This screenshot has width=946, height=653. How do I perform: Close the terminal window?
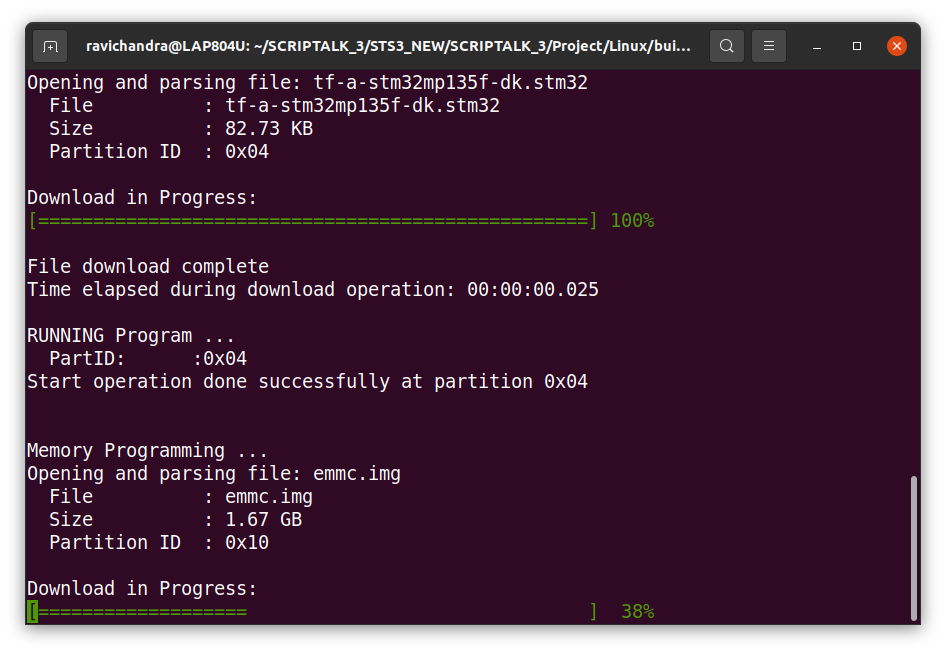point(897,46)
